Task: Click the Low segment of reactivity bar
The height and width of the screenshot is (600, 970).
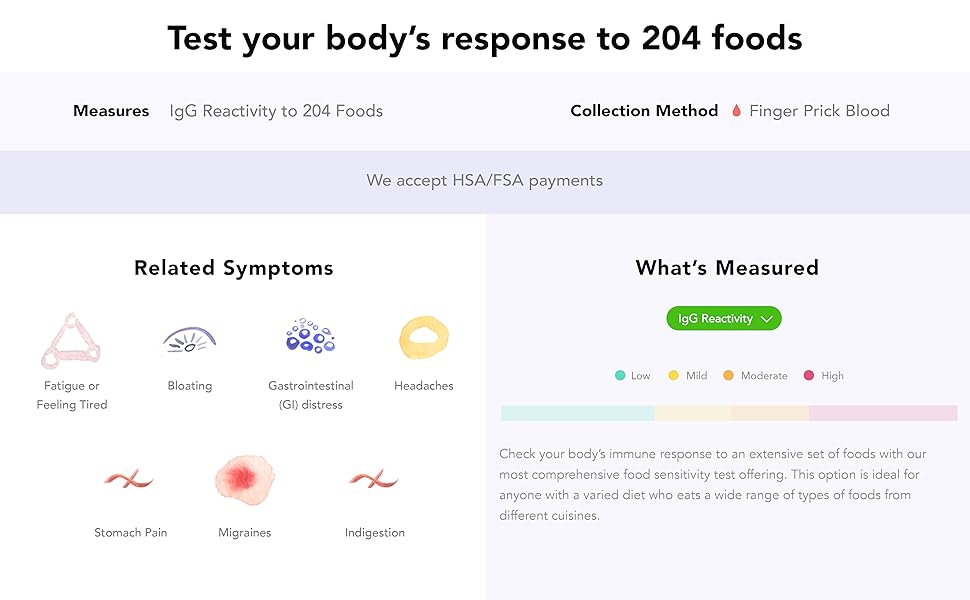Action: pyautogui.click(x=577, y=413)
